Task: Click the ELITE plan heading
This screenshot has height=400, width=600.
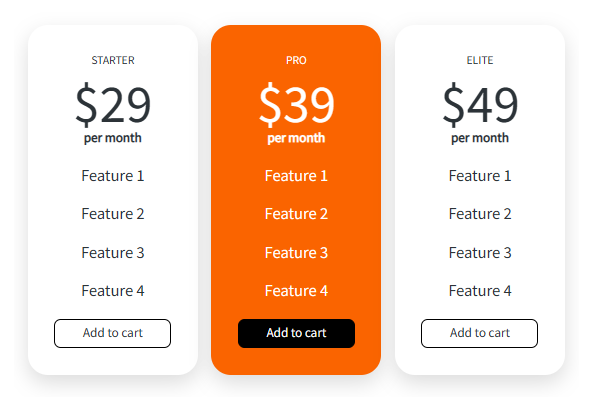Action: (480, 60)
